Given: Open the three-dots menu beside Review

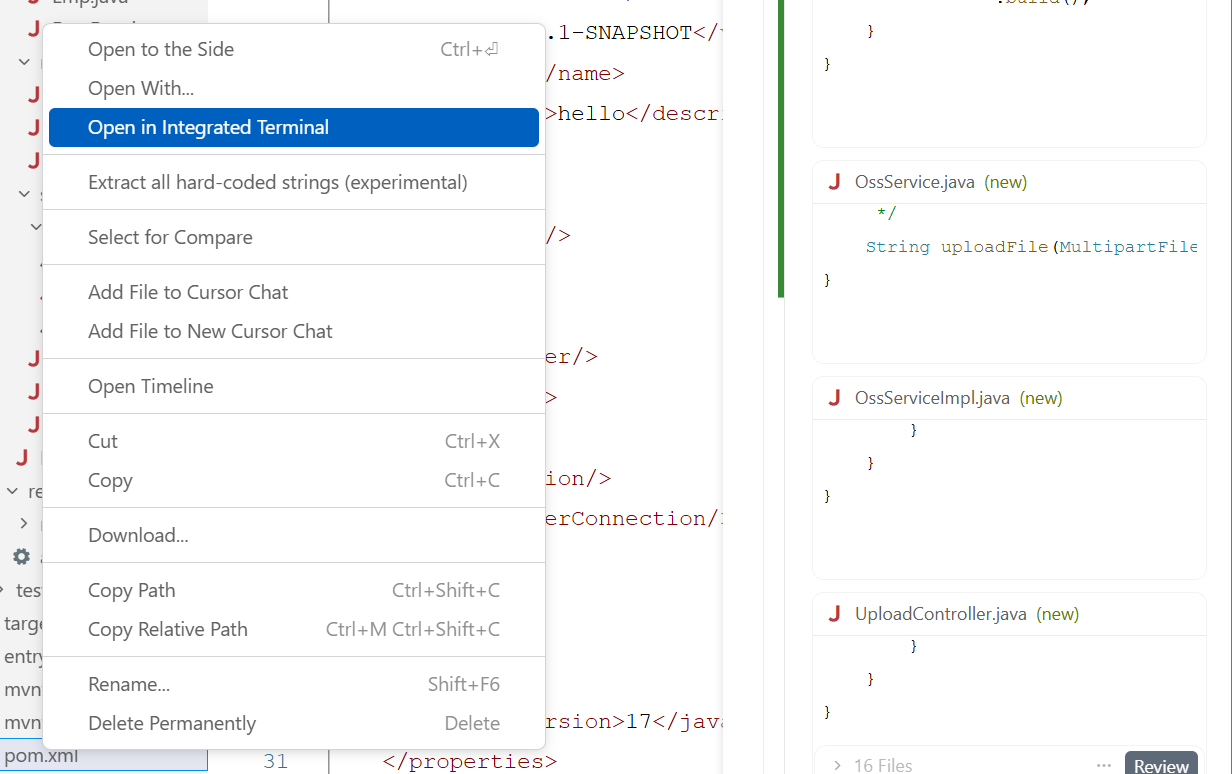Looking at the screenshot, I should (x=1104, y=765).
